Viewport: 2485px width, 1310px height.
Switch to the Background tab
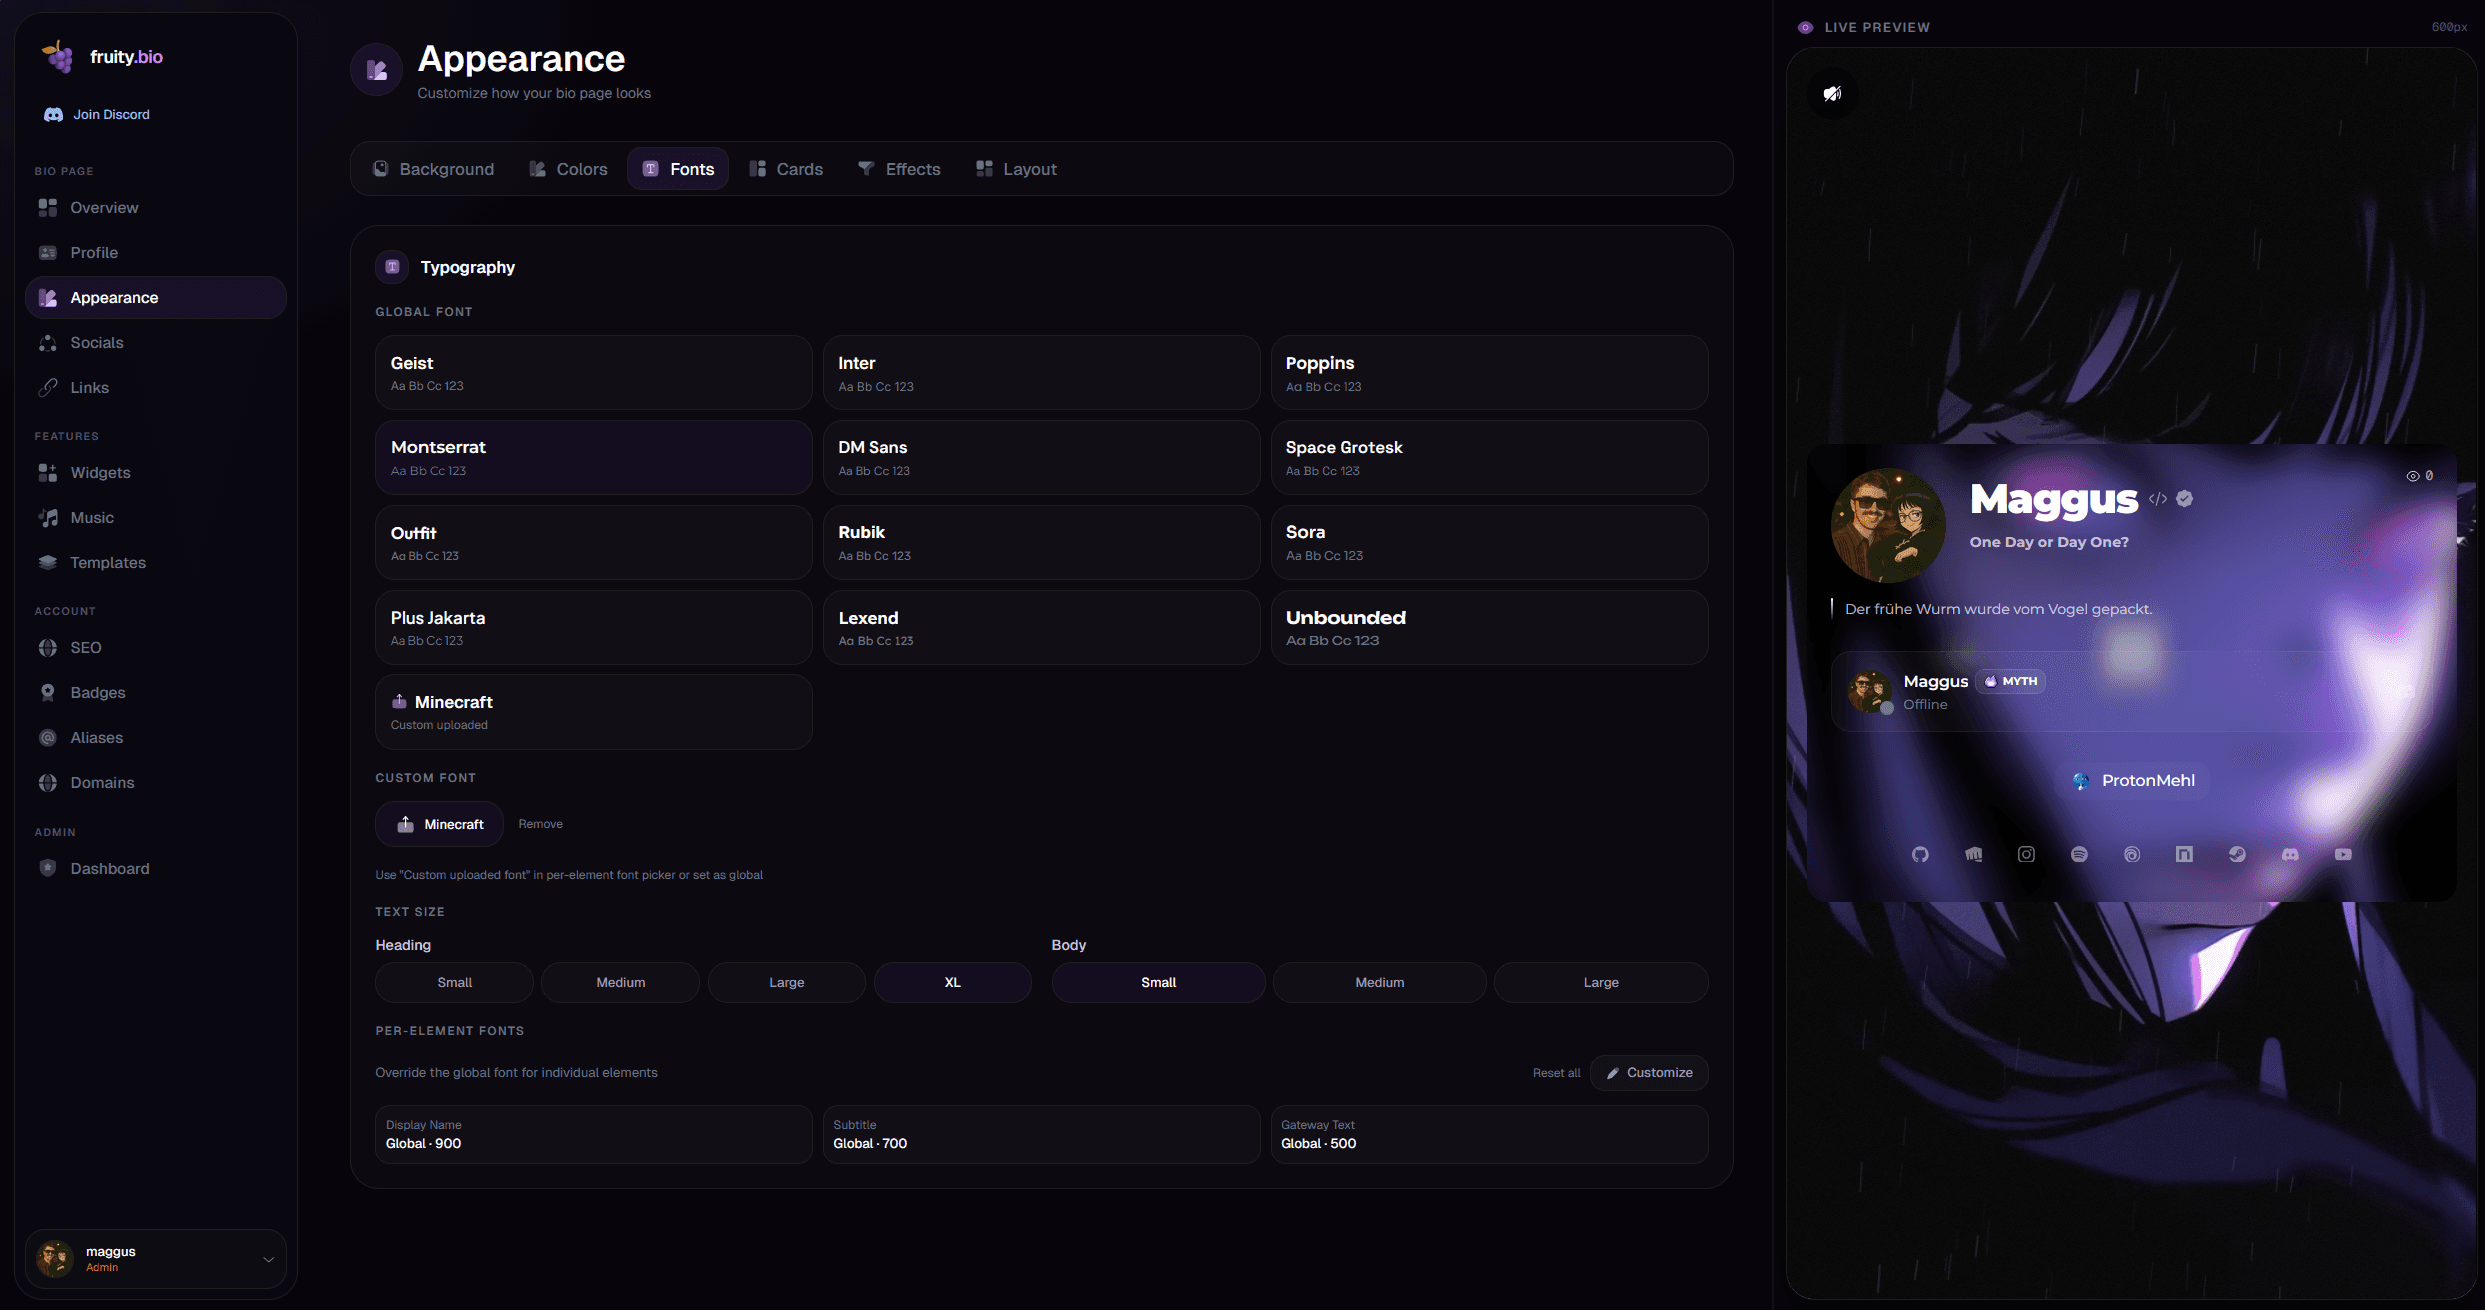pyautogui.click(x=433, y=169)
